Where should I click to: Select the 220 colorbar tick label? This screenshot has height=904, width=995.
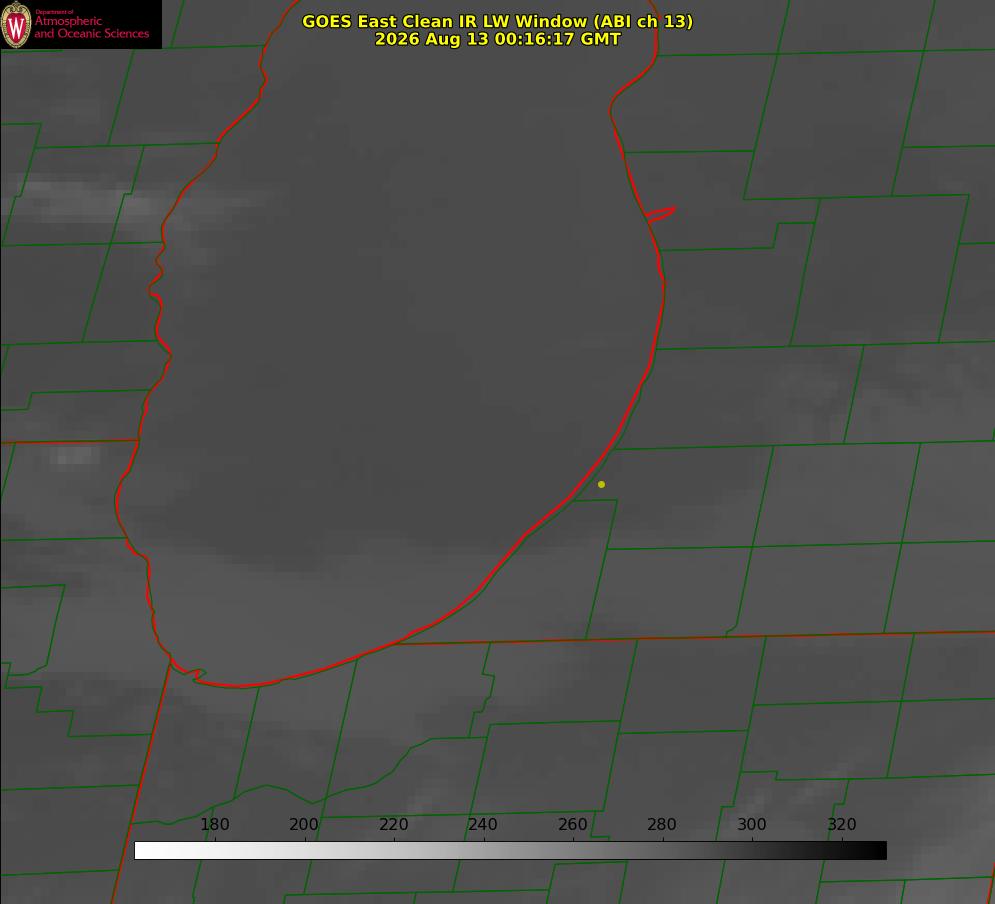pos(393,824)
